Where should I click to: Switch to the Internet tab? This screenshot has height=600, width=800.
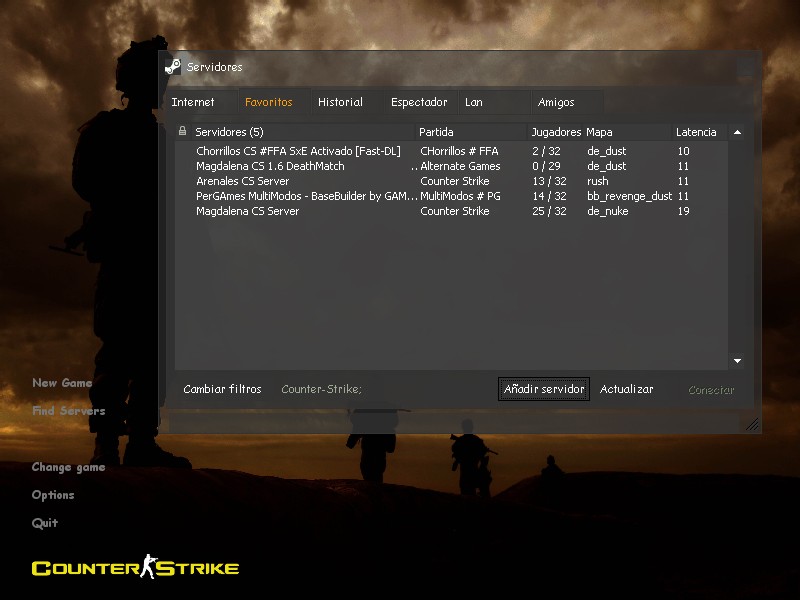[196, 102]
